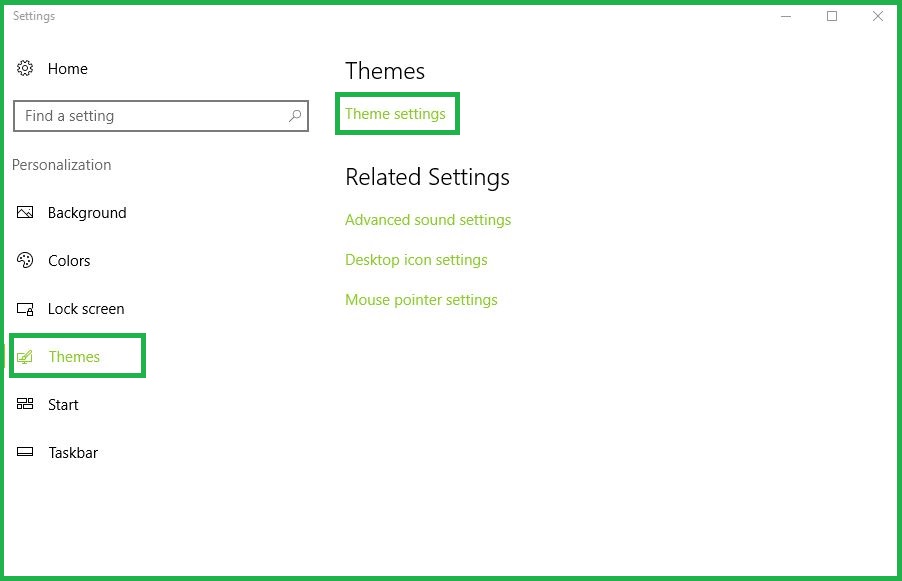
Task: Open the Theme settings link
Action: click(x=395, y=114)
